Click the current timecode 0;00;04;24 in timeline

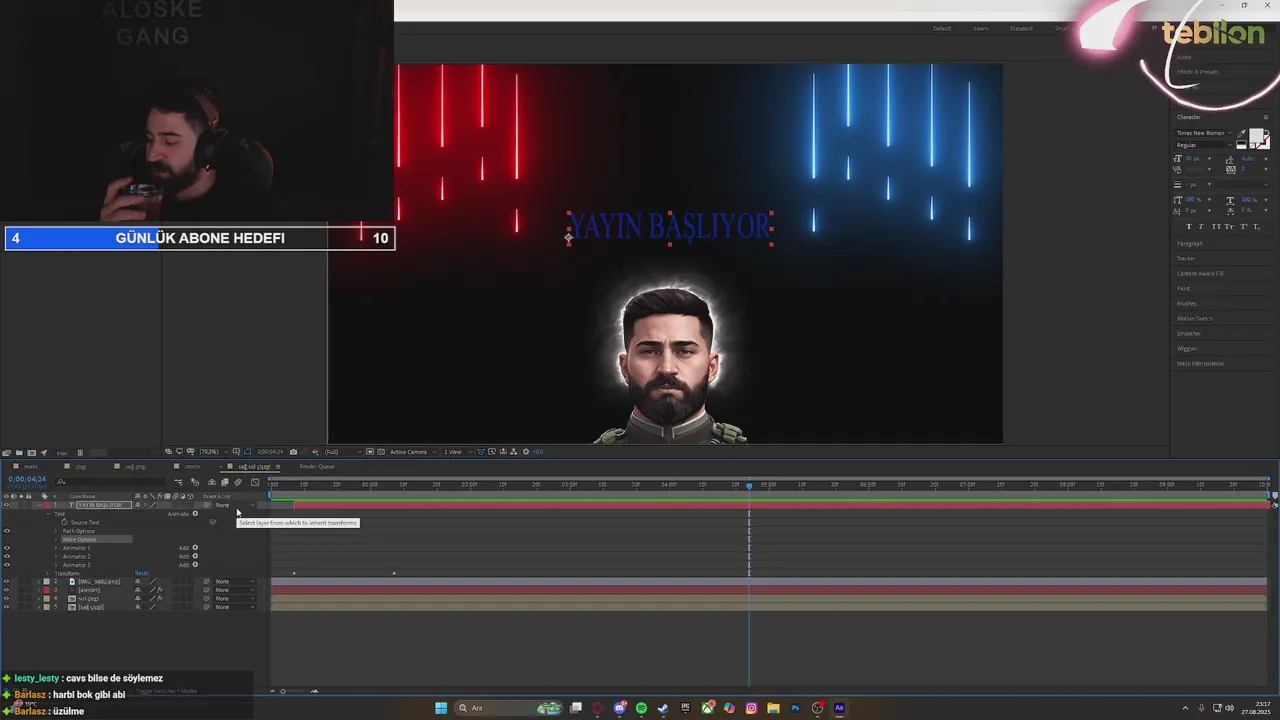27,480
